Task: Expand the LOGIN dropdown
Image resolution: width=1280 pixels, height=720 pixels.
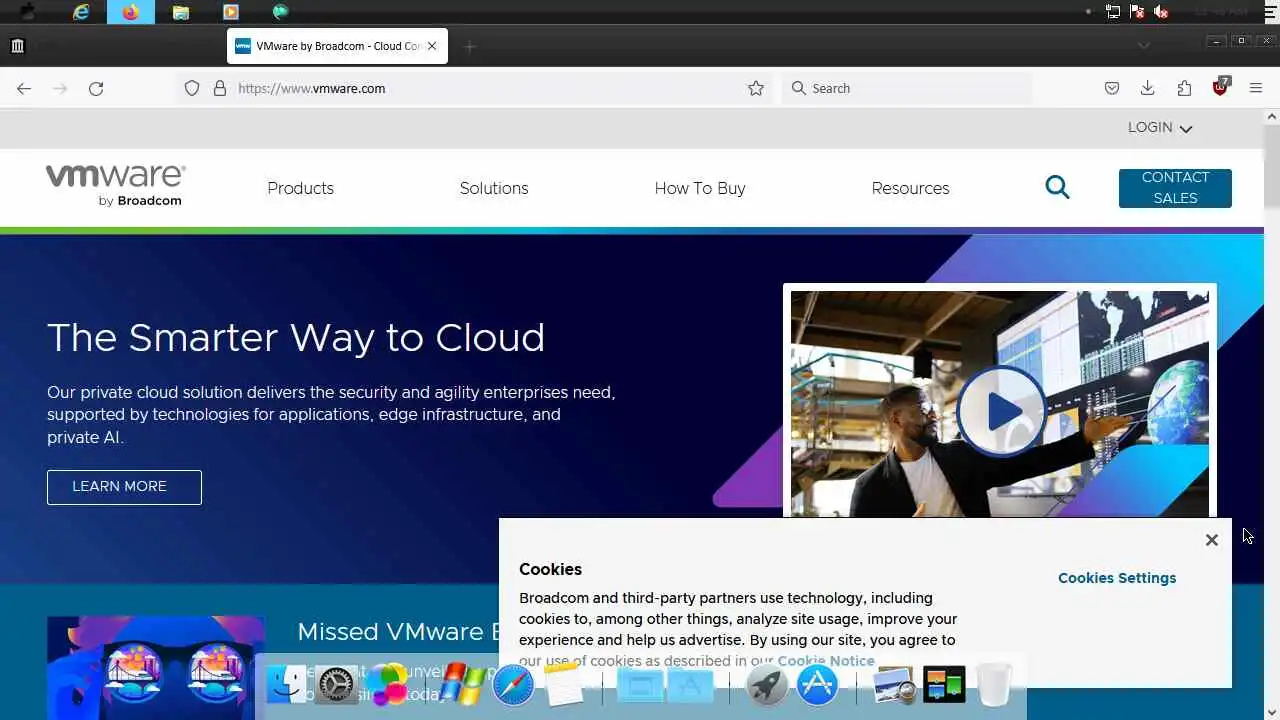Action: (1160, 128)
